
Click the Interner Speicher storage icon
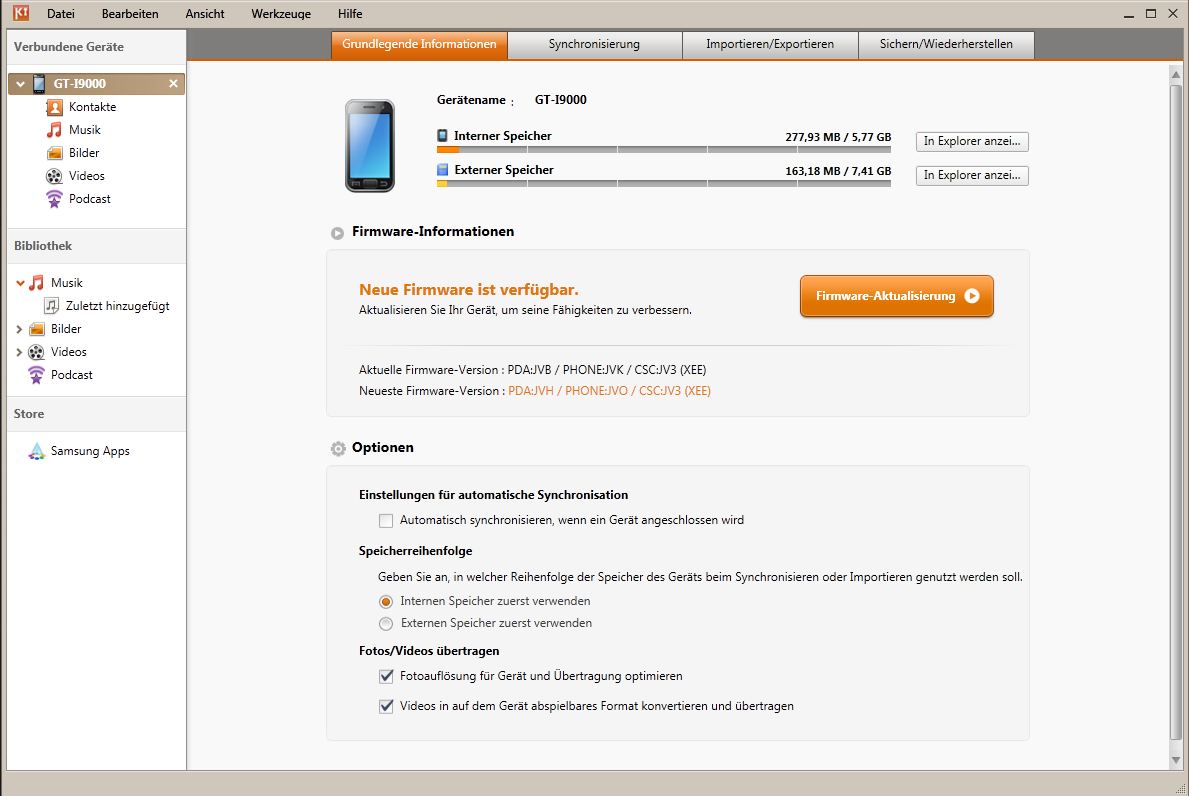[x=442, y=136]
